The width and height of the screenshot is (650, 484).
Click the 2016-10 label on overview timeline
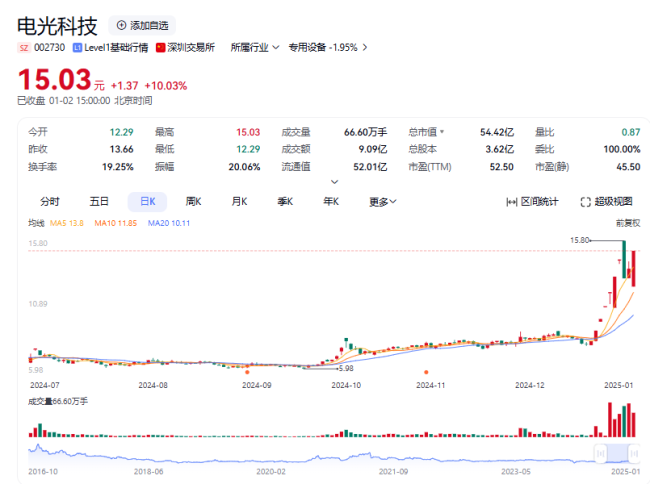[x=43, y=472]
